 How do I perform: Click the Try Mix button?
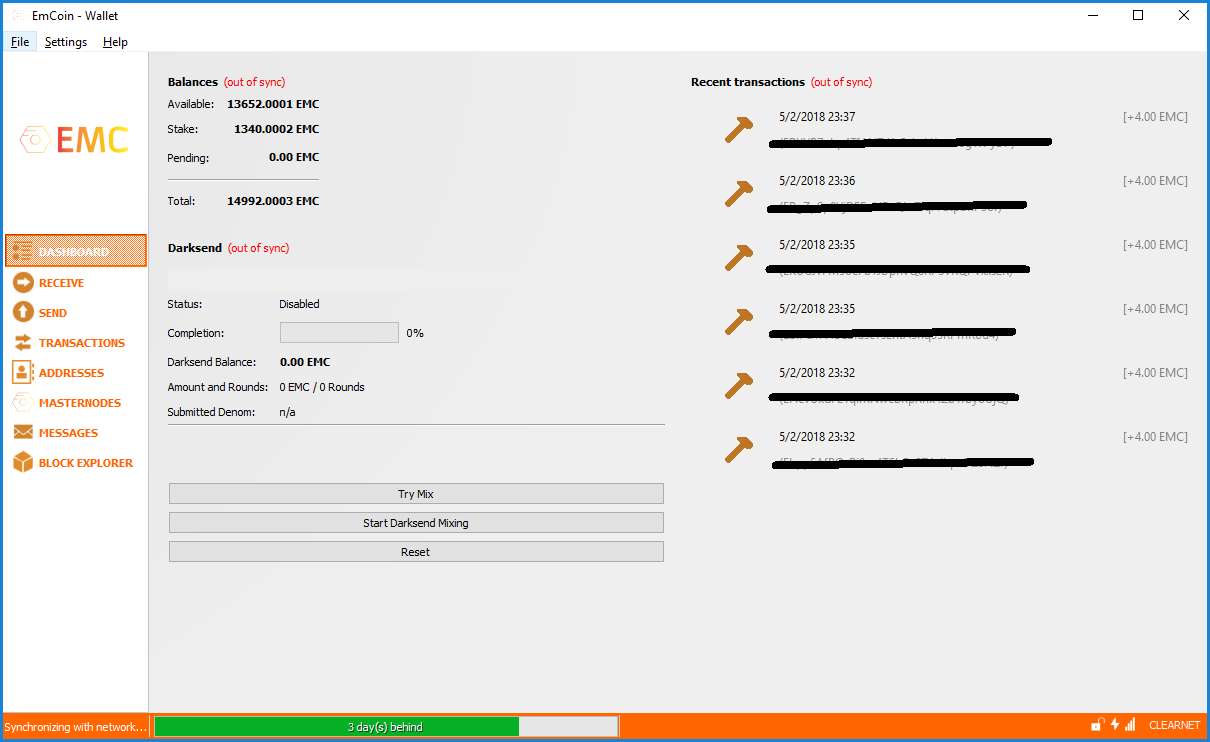click(x=416, y=494)
